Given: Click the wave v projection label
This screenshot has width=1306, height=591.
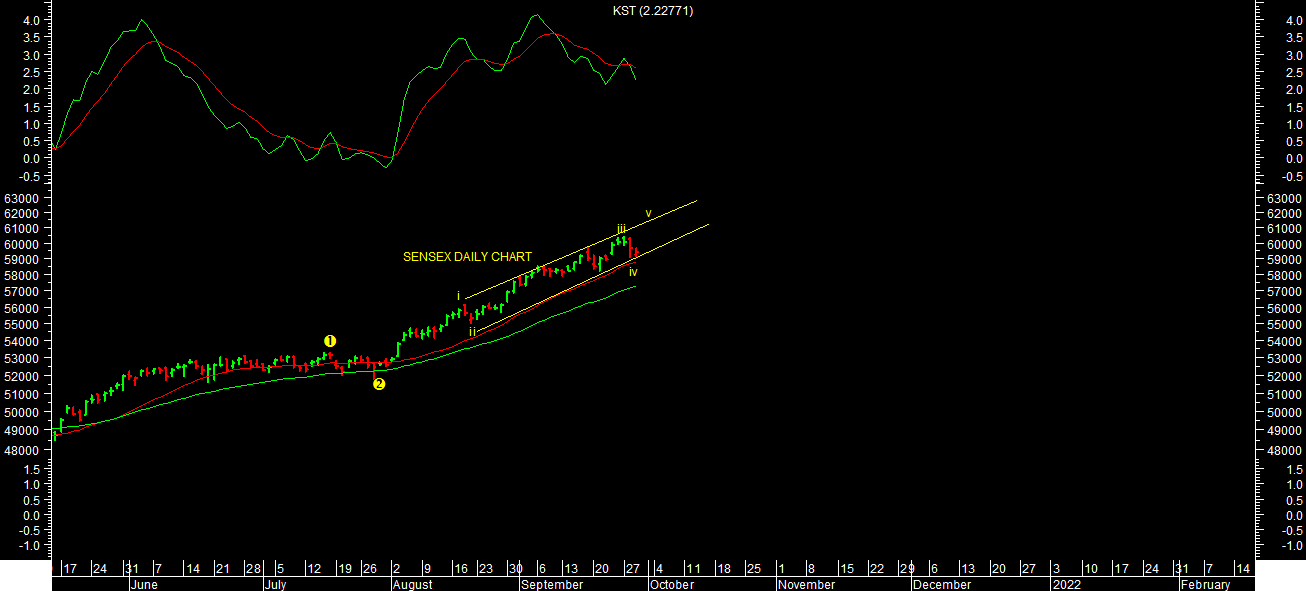Looking at the screenshot, I should coord(648,213).
